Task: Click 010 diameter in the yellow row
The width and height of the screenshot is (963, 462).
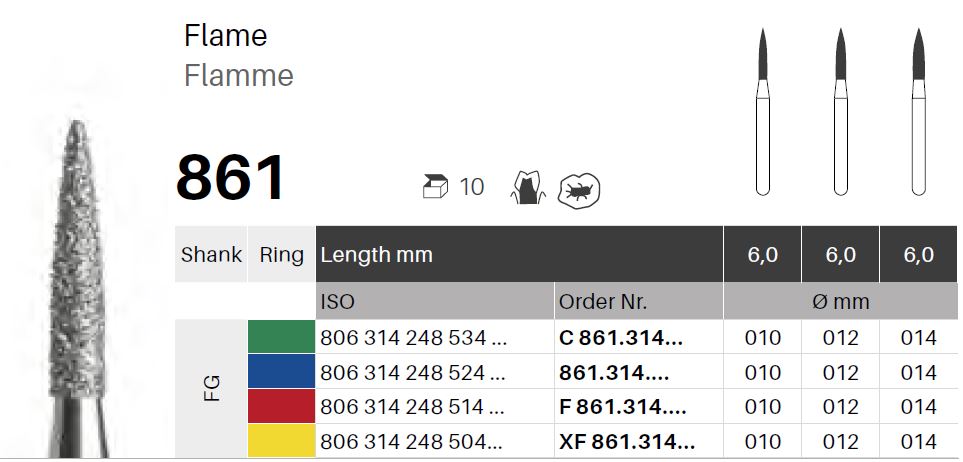Action: click(763, 441)
